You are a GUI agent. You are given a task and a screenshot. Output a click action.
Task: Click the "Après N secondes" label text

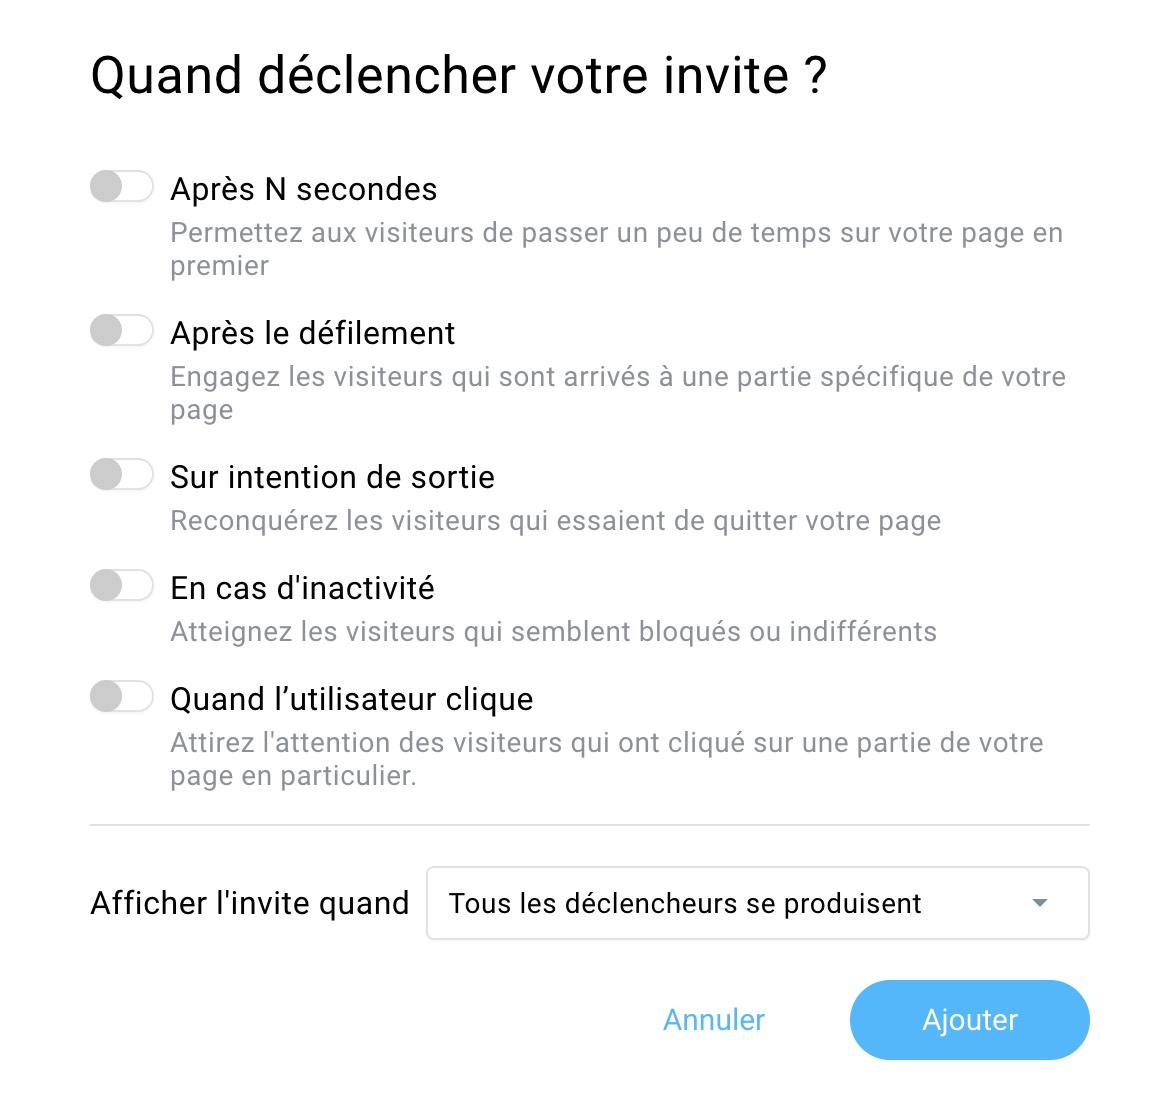click(x=304, y=189)
